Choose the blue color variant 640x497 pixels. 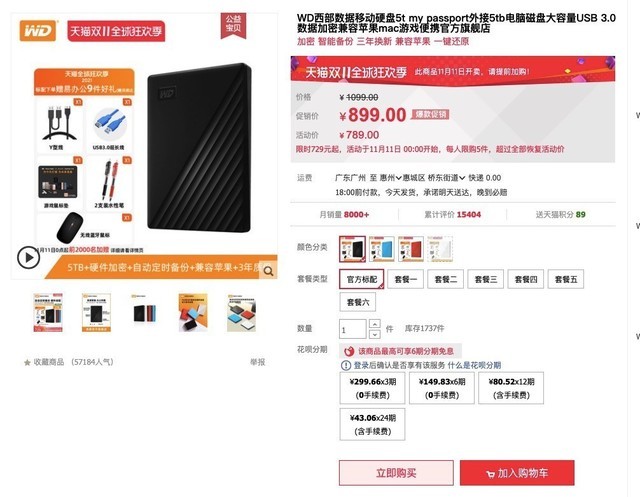[x=382, y=249]
